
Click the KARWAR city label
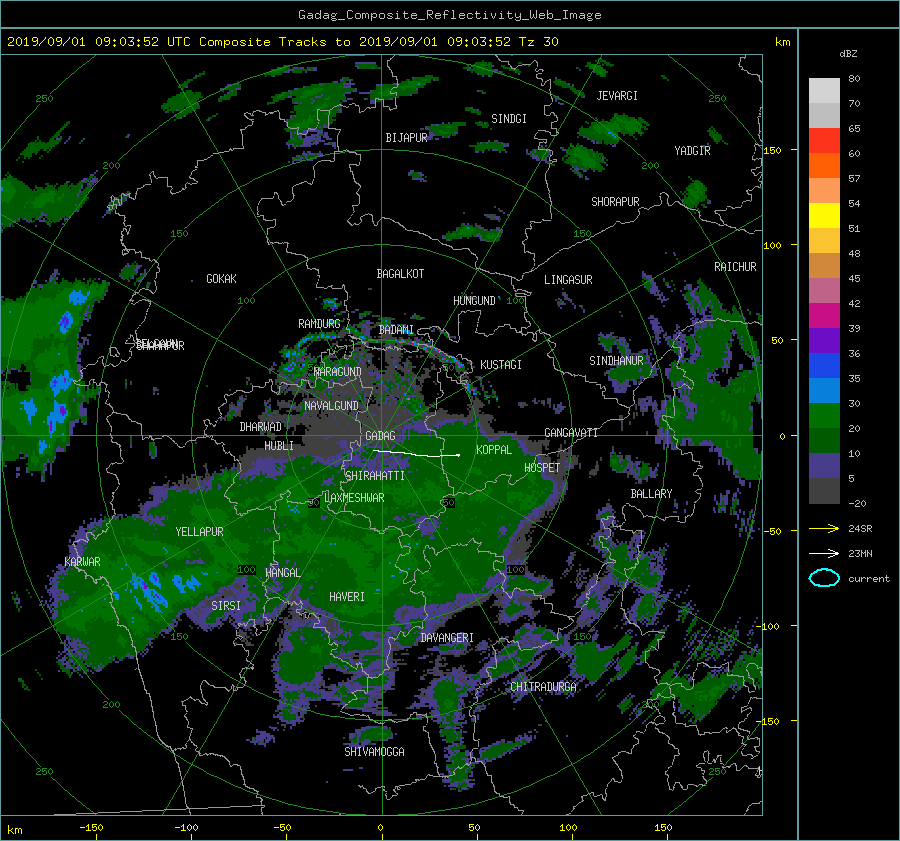(82, 562)
